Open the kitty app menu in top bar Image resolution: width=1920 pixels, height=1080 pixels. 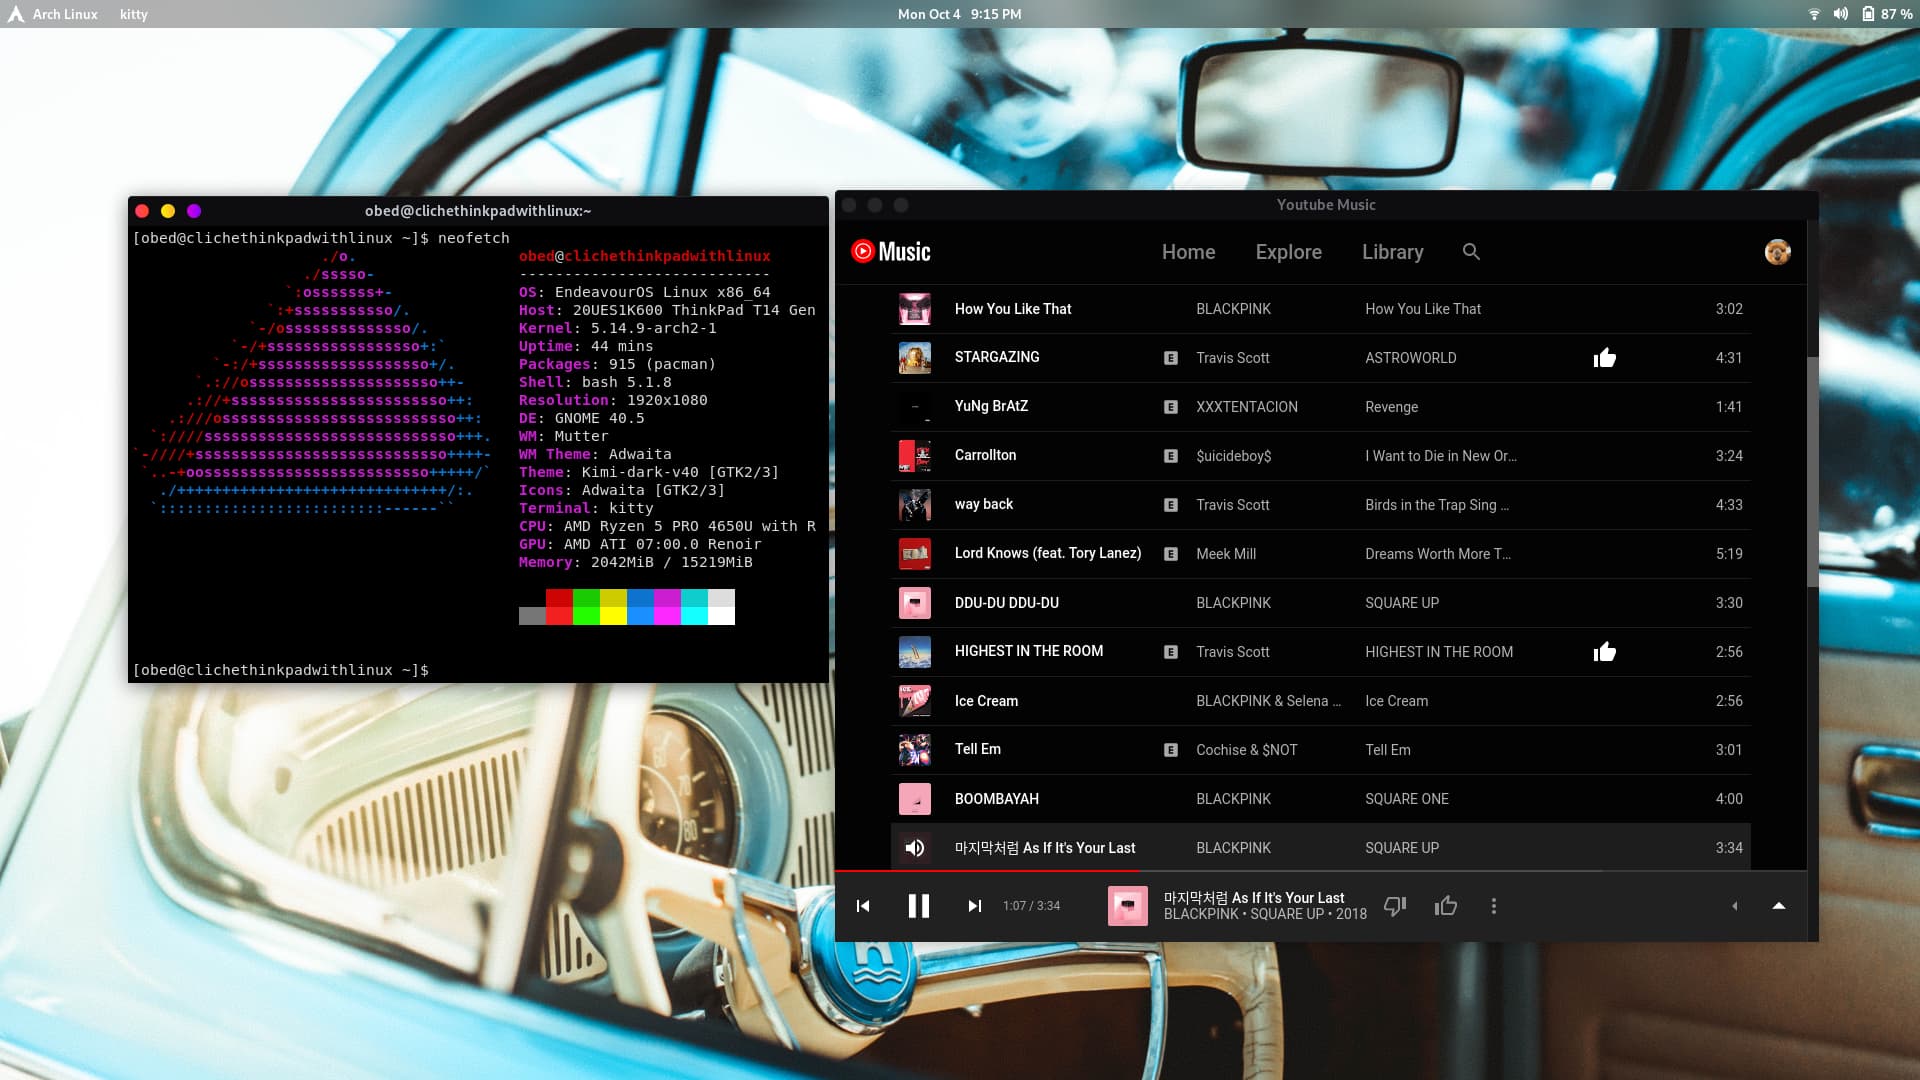(x=133, y=14)
